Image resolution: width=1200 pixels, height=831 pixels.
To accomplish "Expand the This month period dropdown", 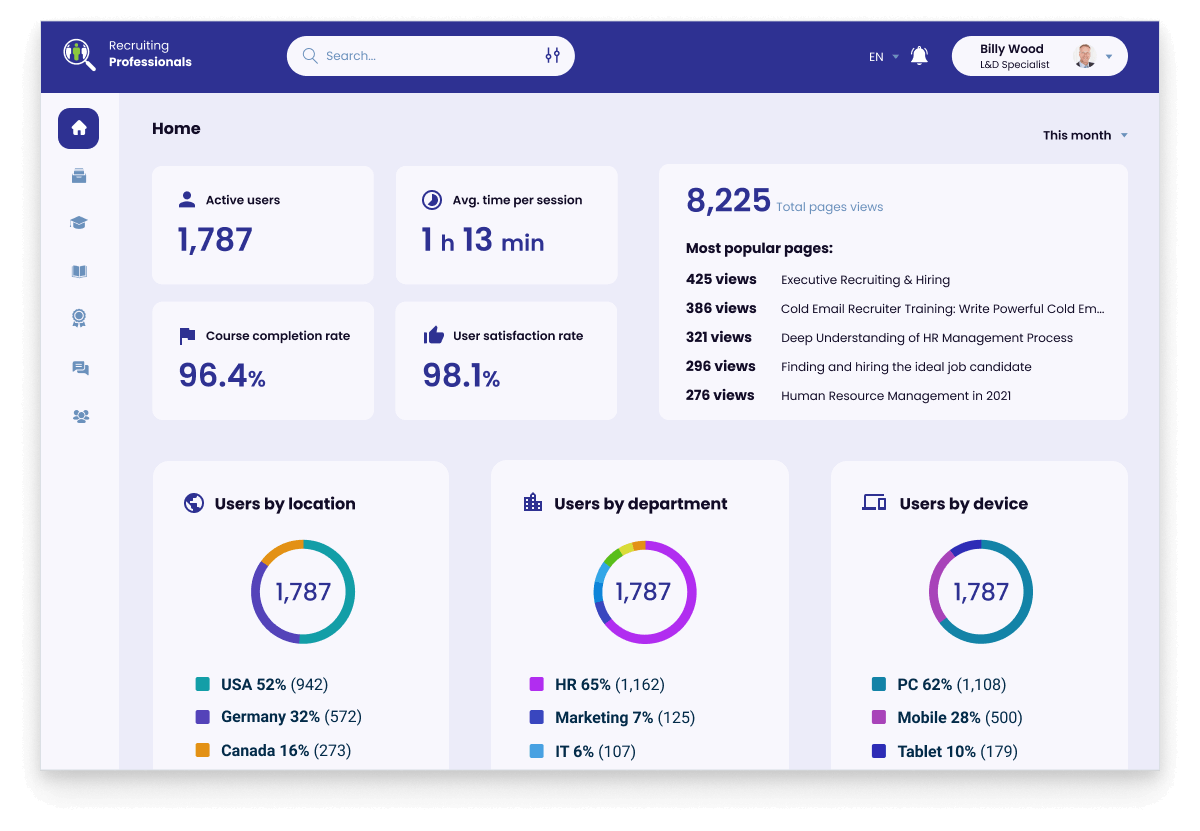I will (1085, 135).
